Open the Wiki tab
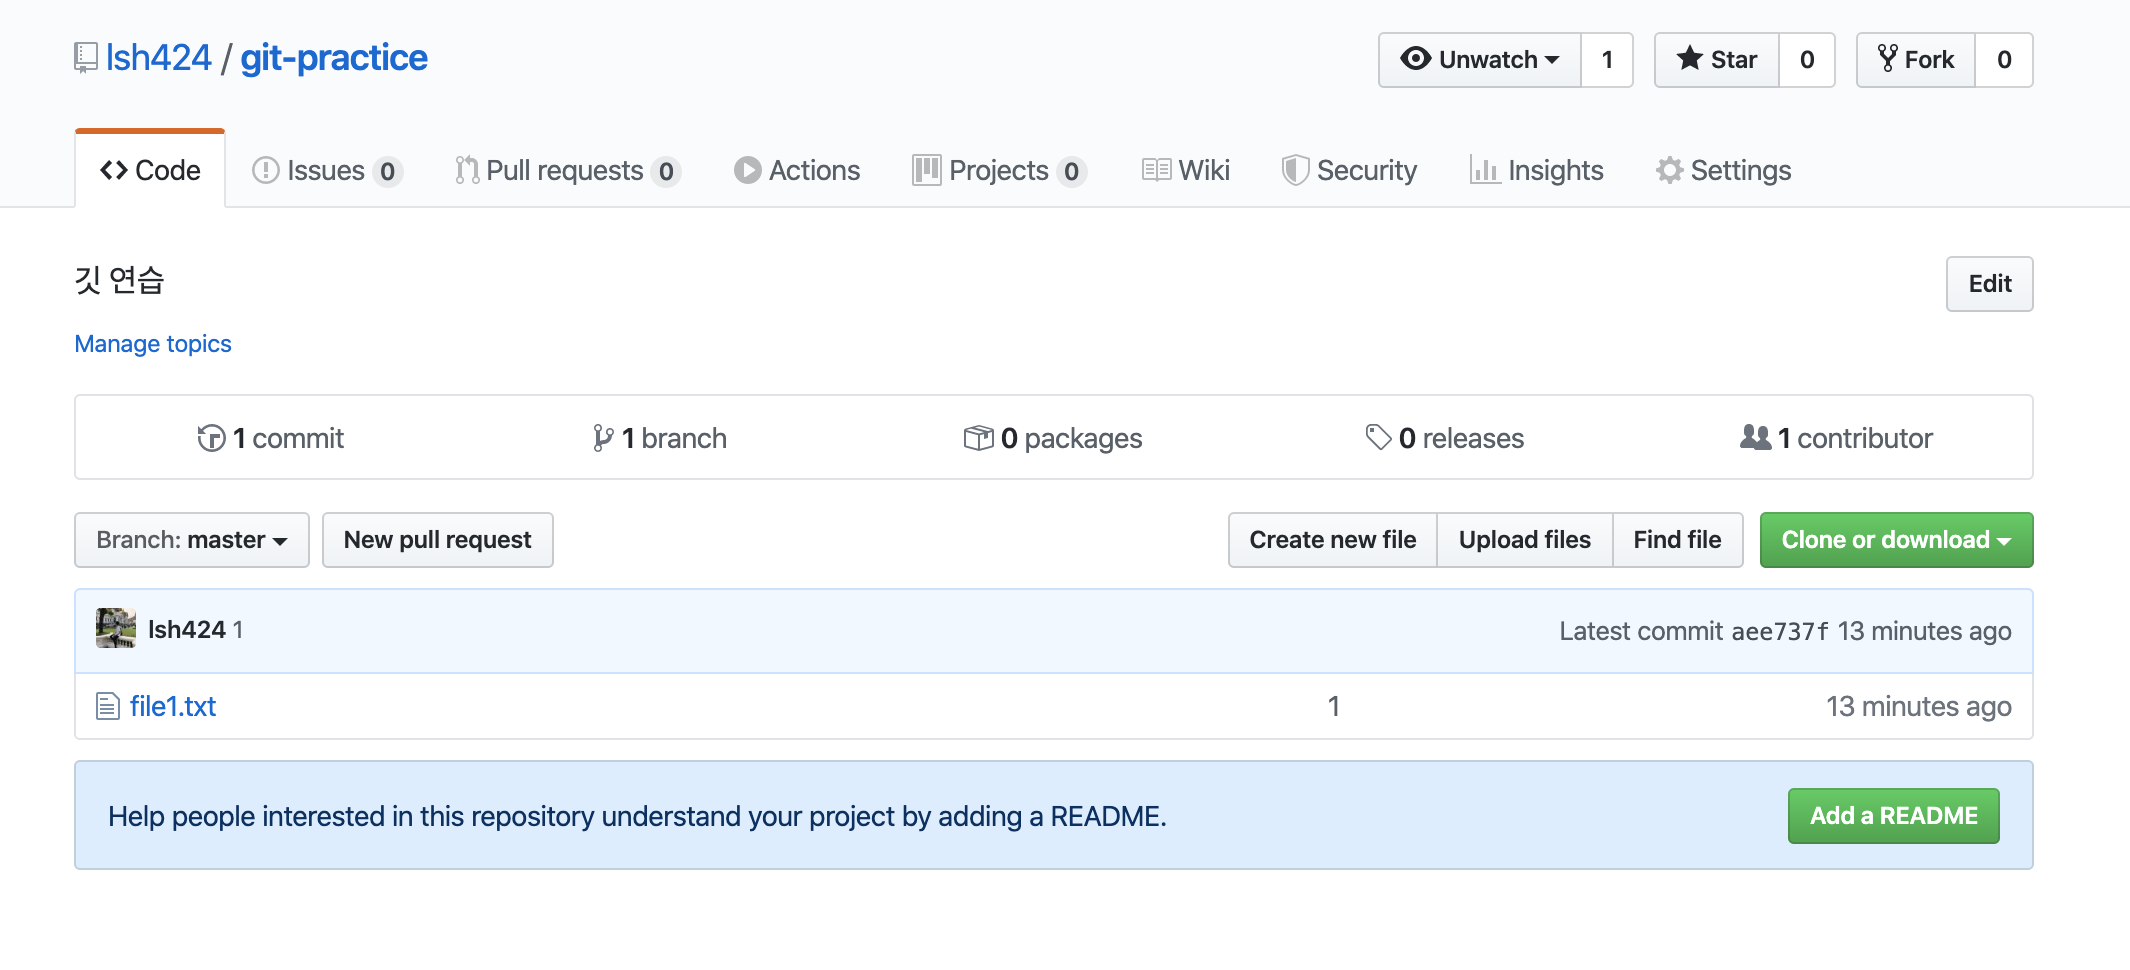Viewport: 2130px width, 970px height. [1186, 171]
